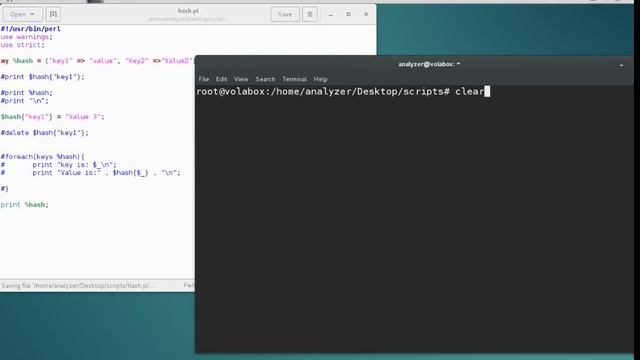The image size is (640, 360).
Task: Click the 'print "Value is:"' line
Action: [91, 173]
